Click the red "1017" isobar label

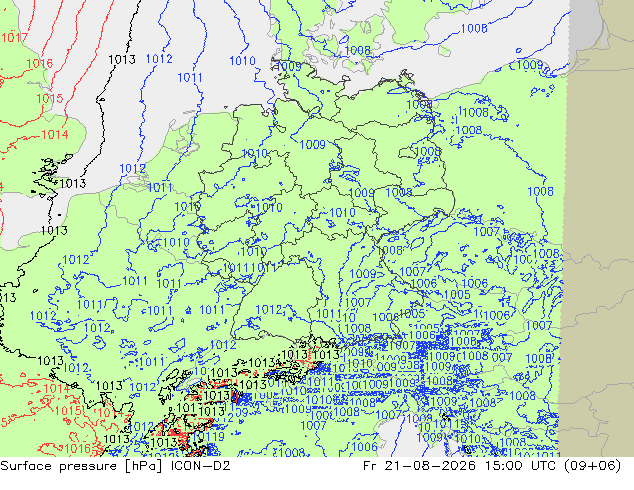point(14,38)
